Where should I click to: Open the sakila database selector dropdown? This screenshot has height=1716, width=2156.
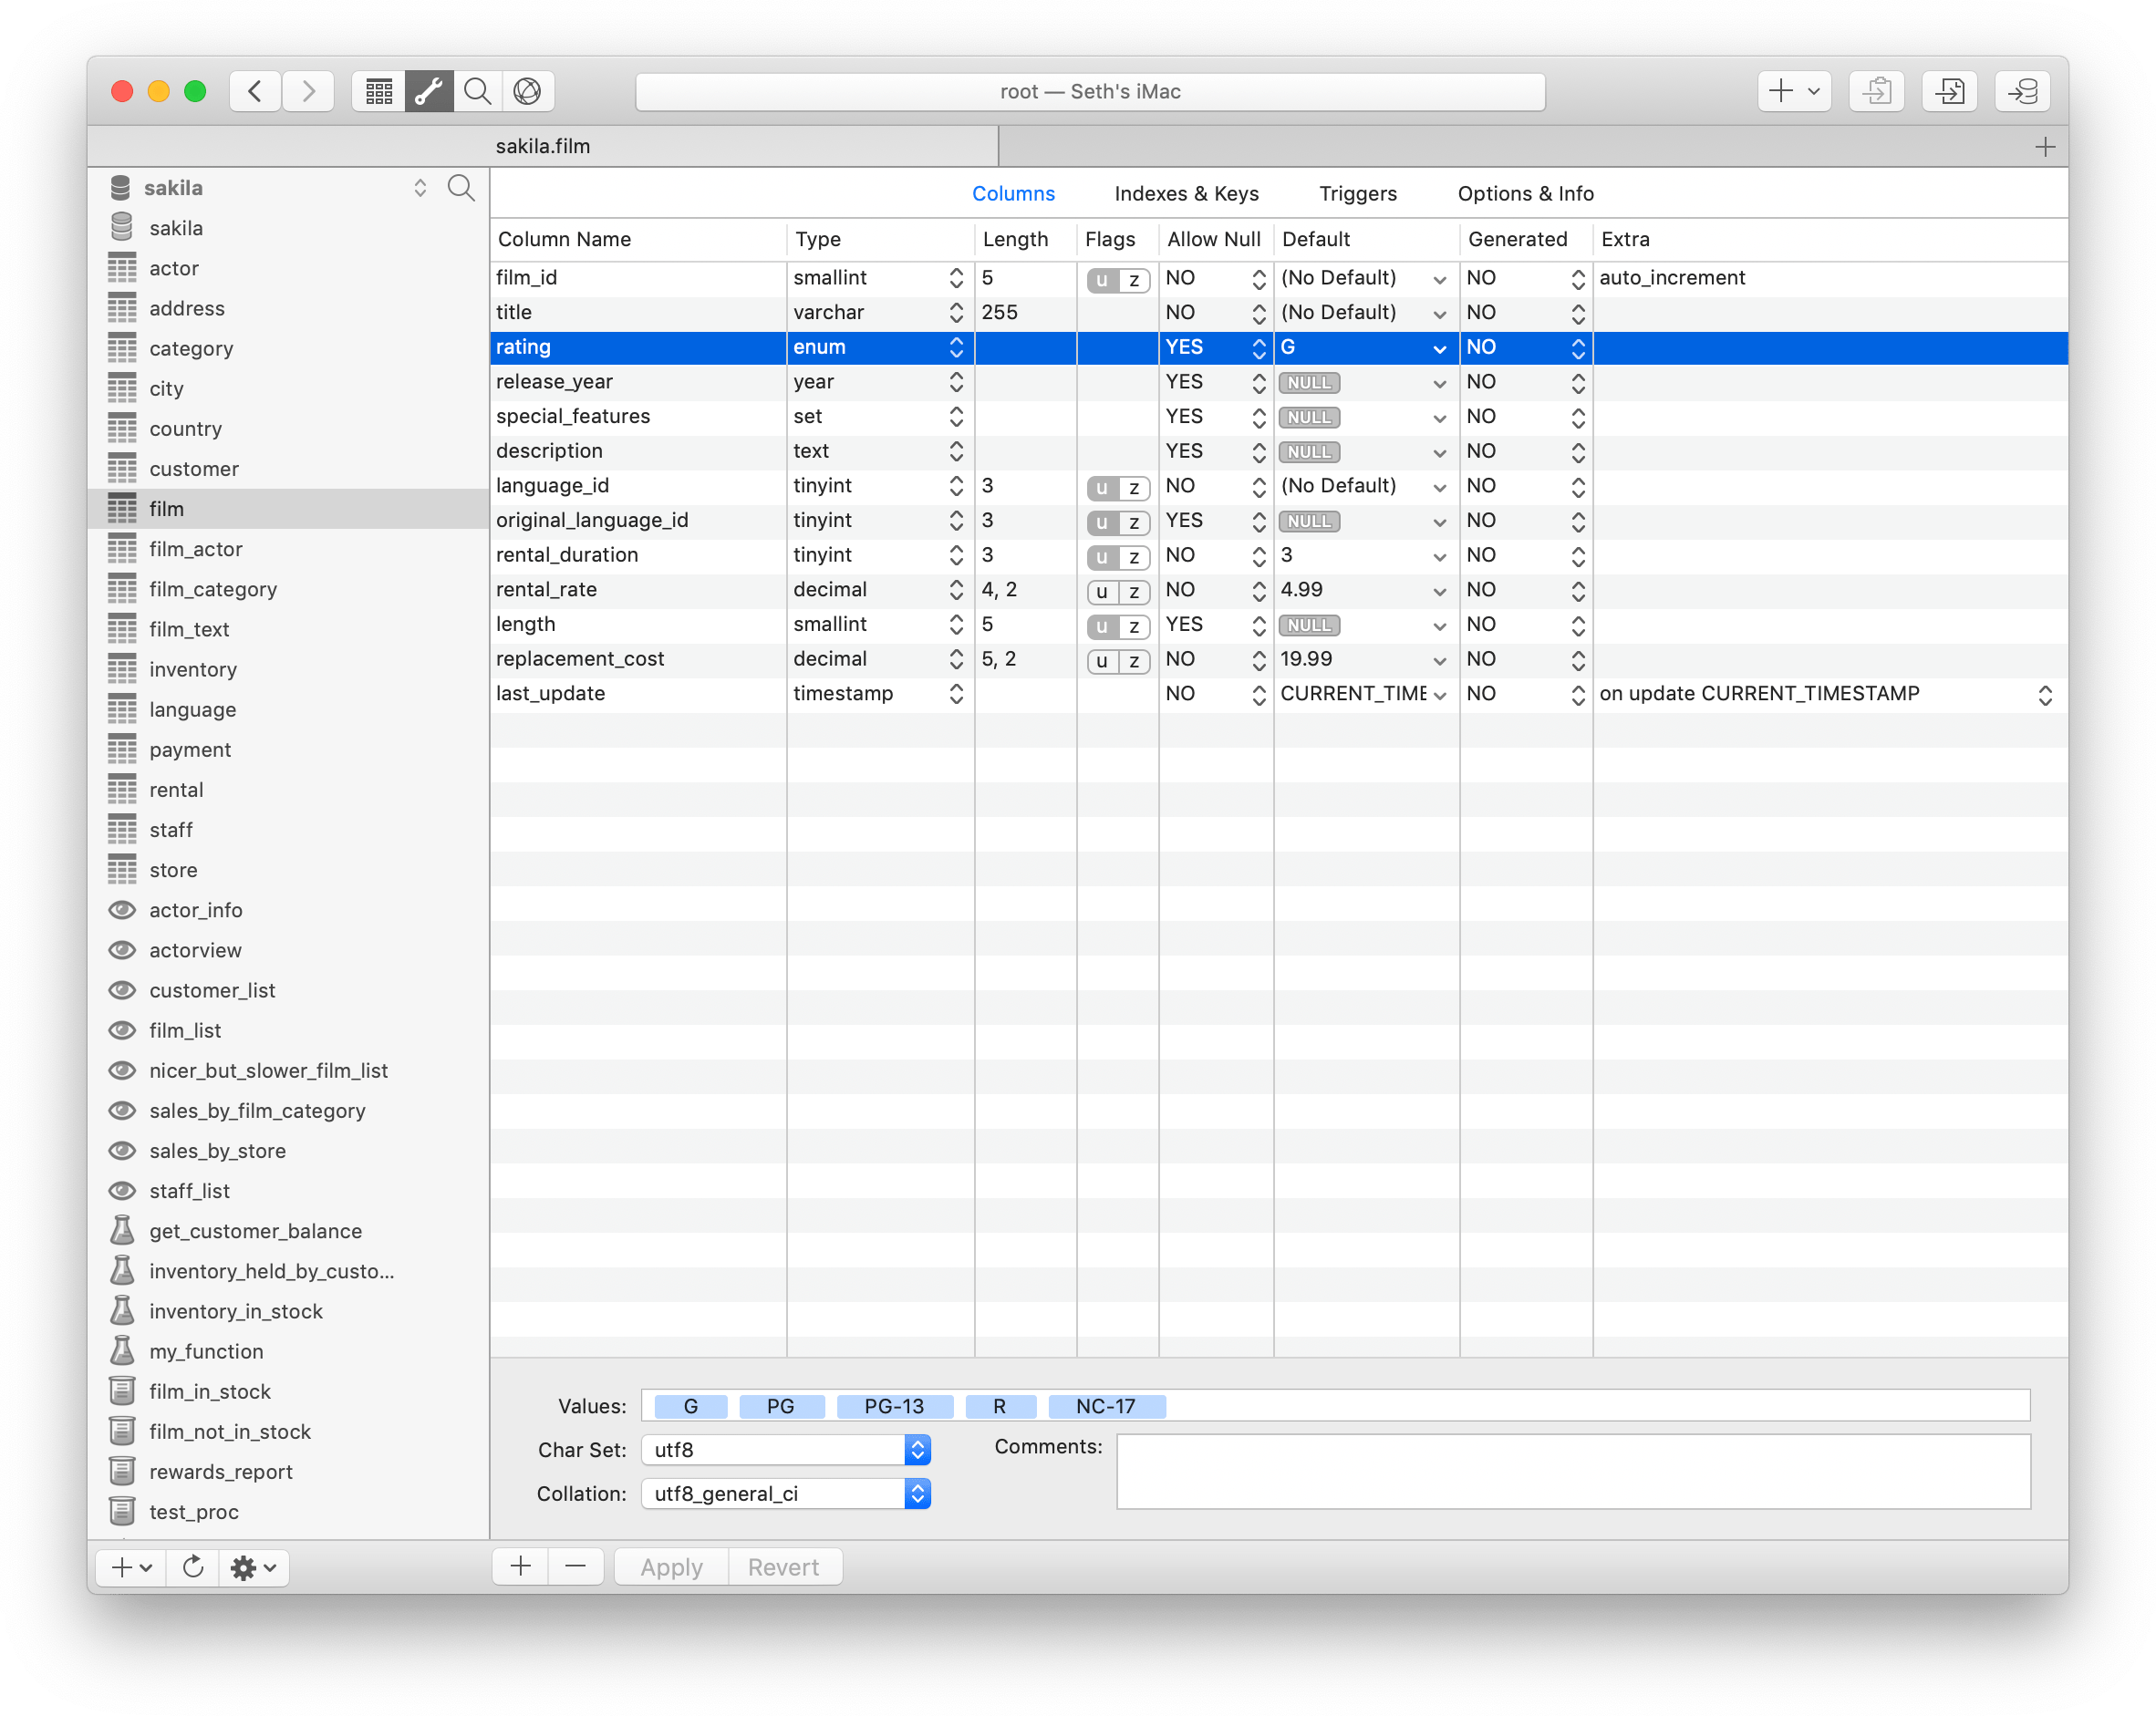[420, 187]
